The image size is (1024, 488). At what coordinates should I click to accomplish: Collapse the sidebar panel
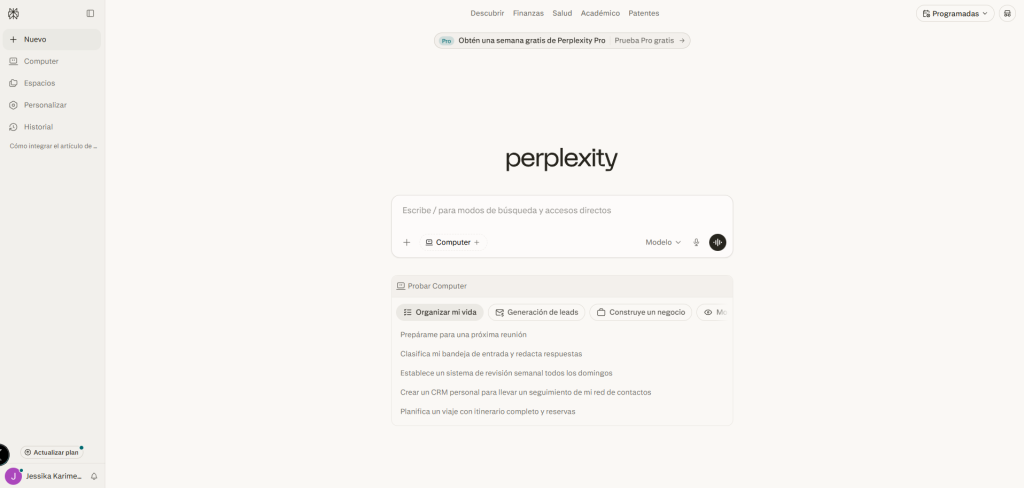click(90, 13)
